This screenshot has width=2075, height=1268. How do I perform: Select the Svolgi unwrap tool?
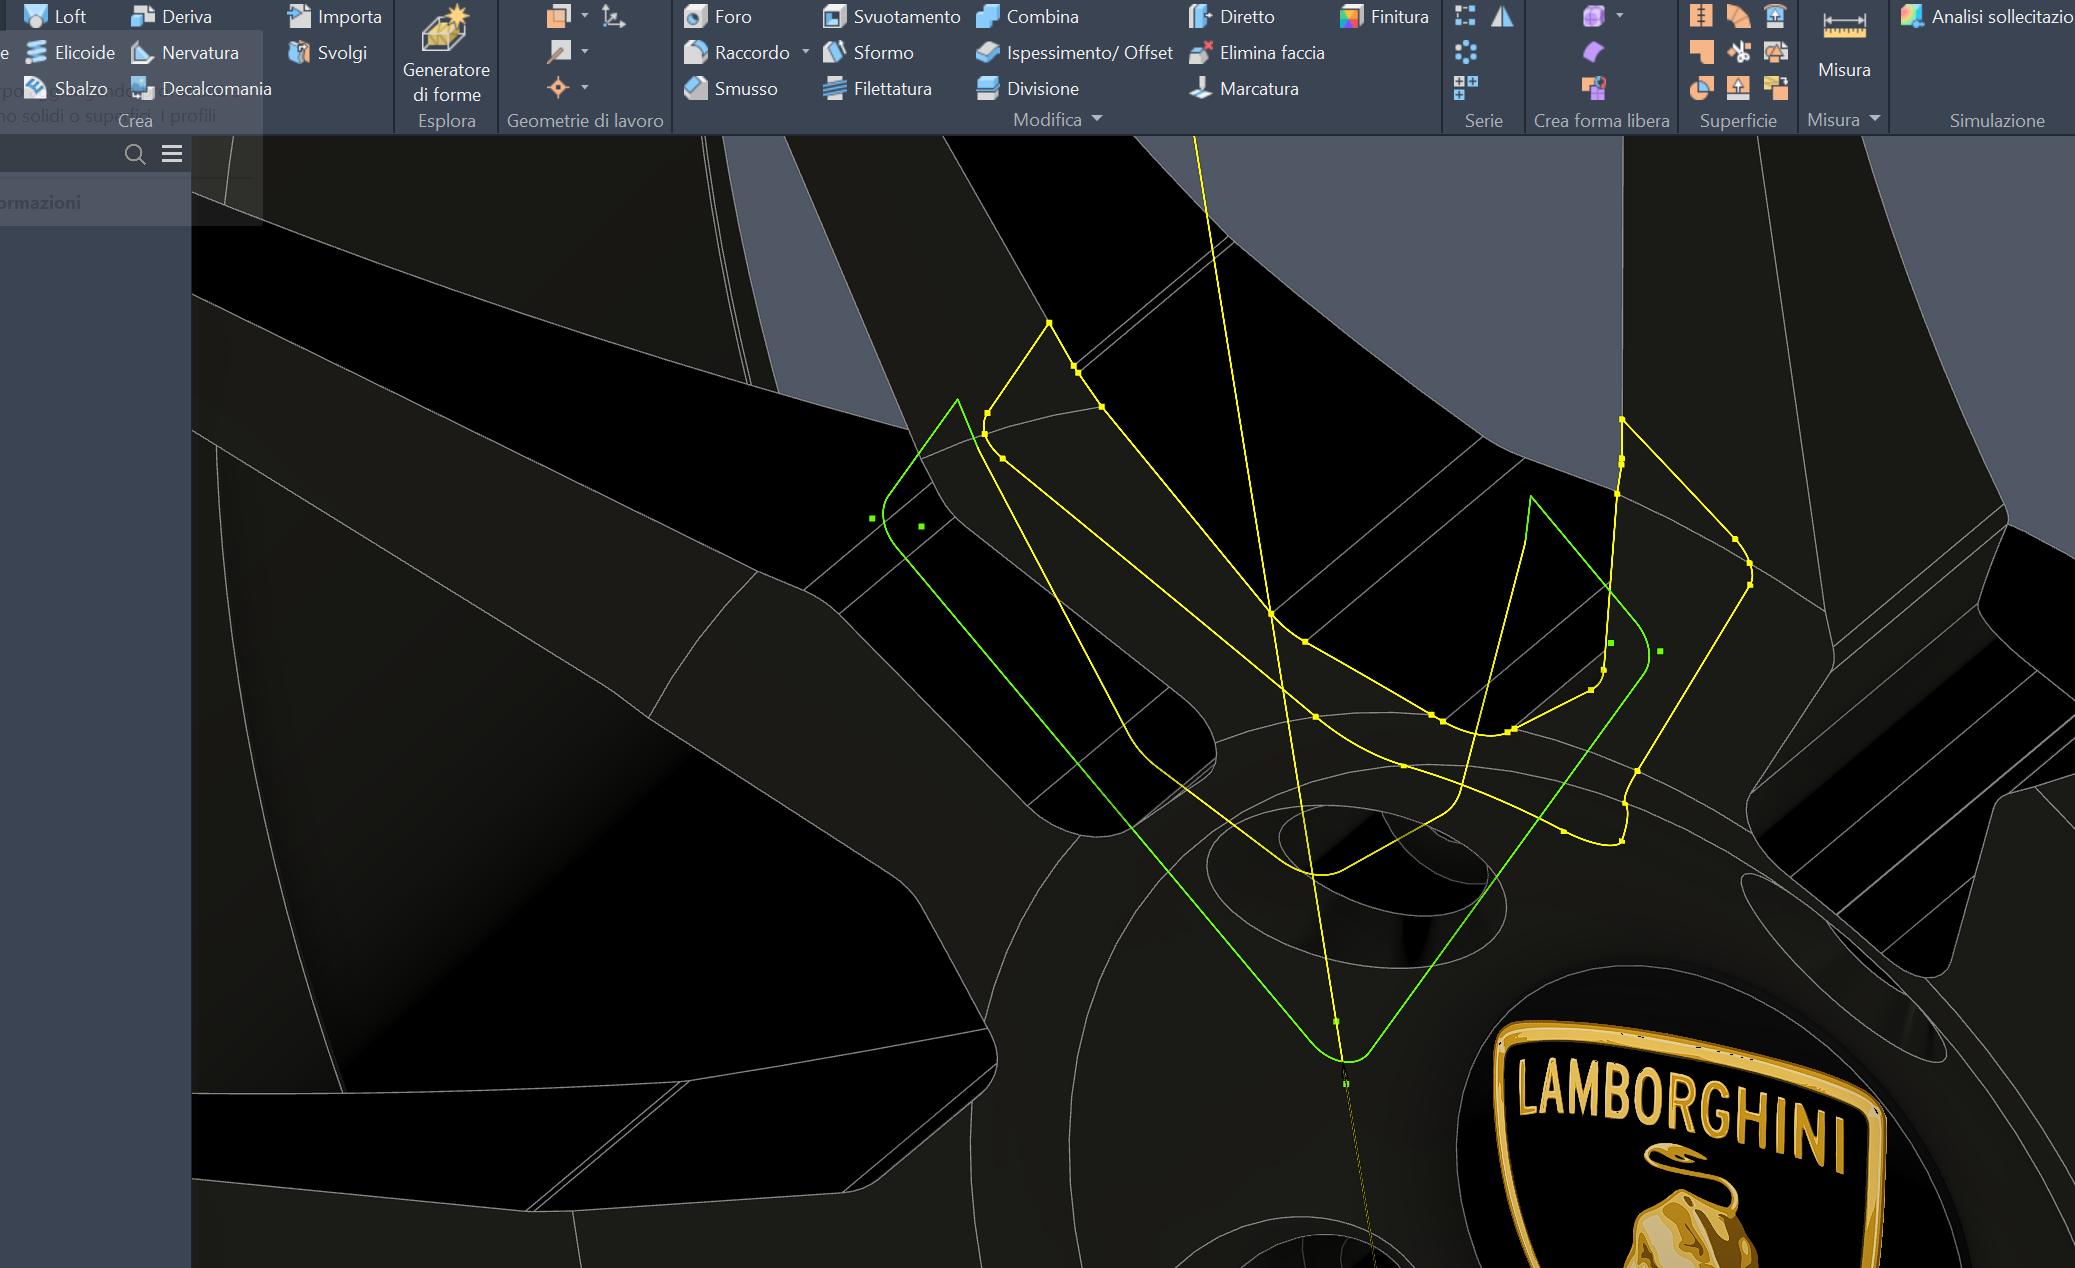click(x=327, y=52)
